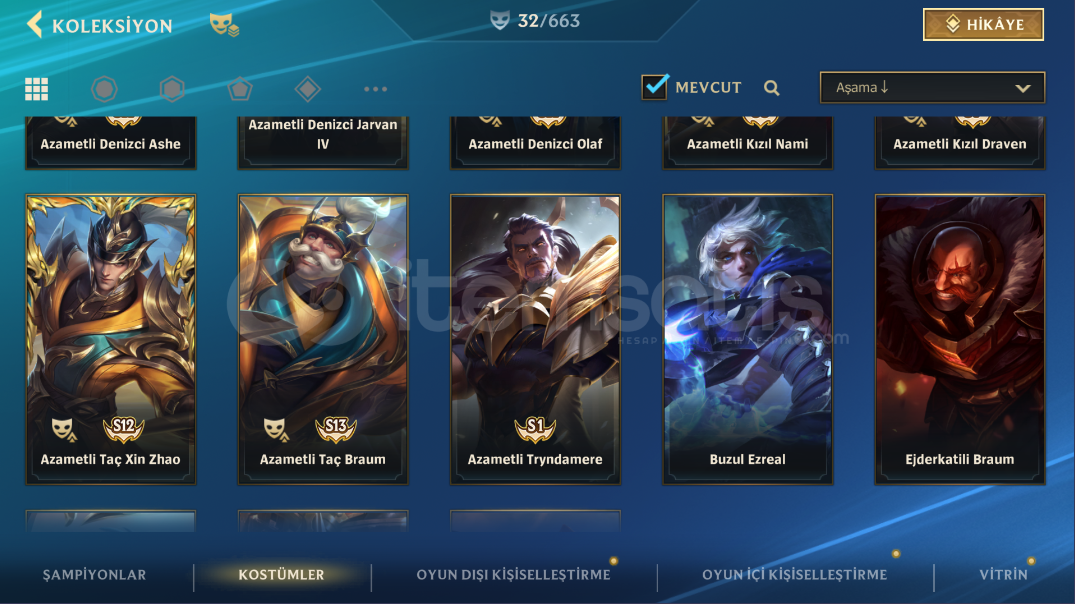The width and height of the screenshot is (1075, 604).
Task: Open the three-dots more filters icon
Action: tap(376, 89)
